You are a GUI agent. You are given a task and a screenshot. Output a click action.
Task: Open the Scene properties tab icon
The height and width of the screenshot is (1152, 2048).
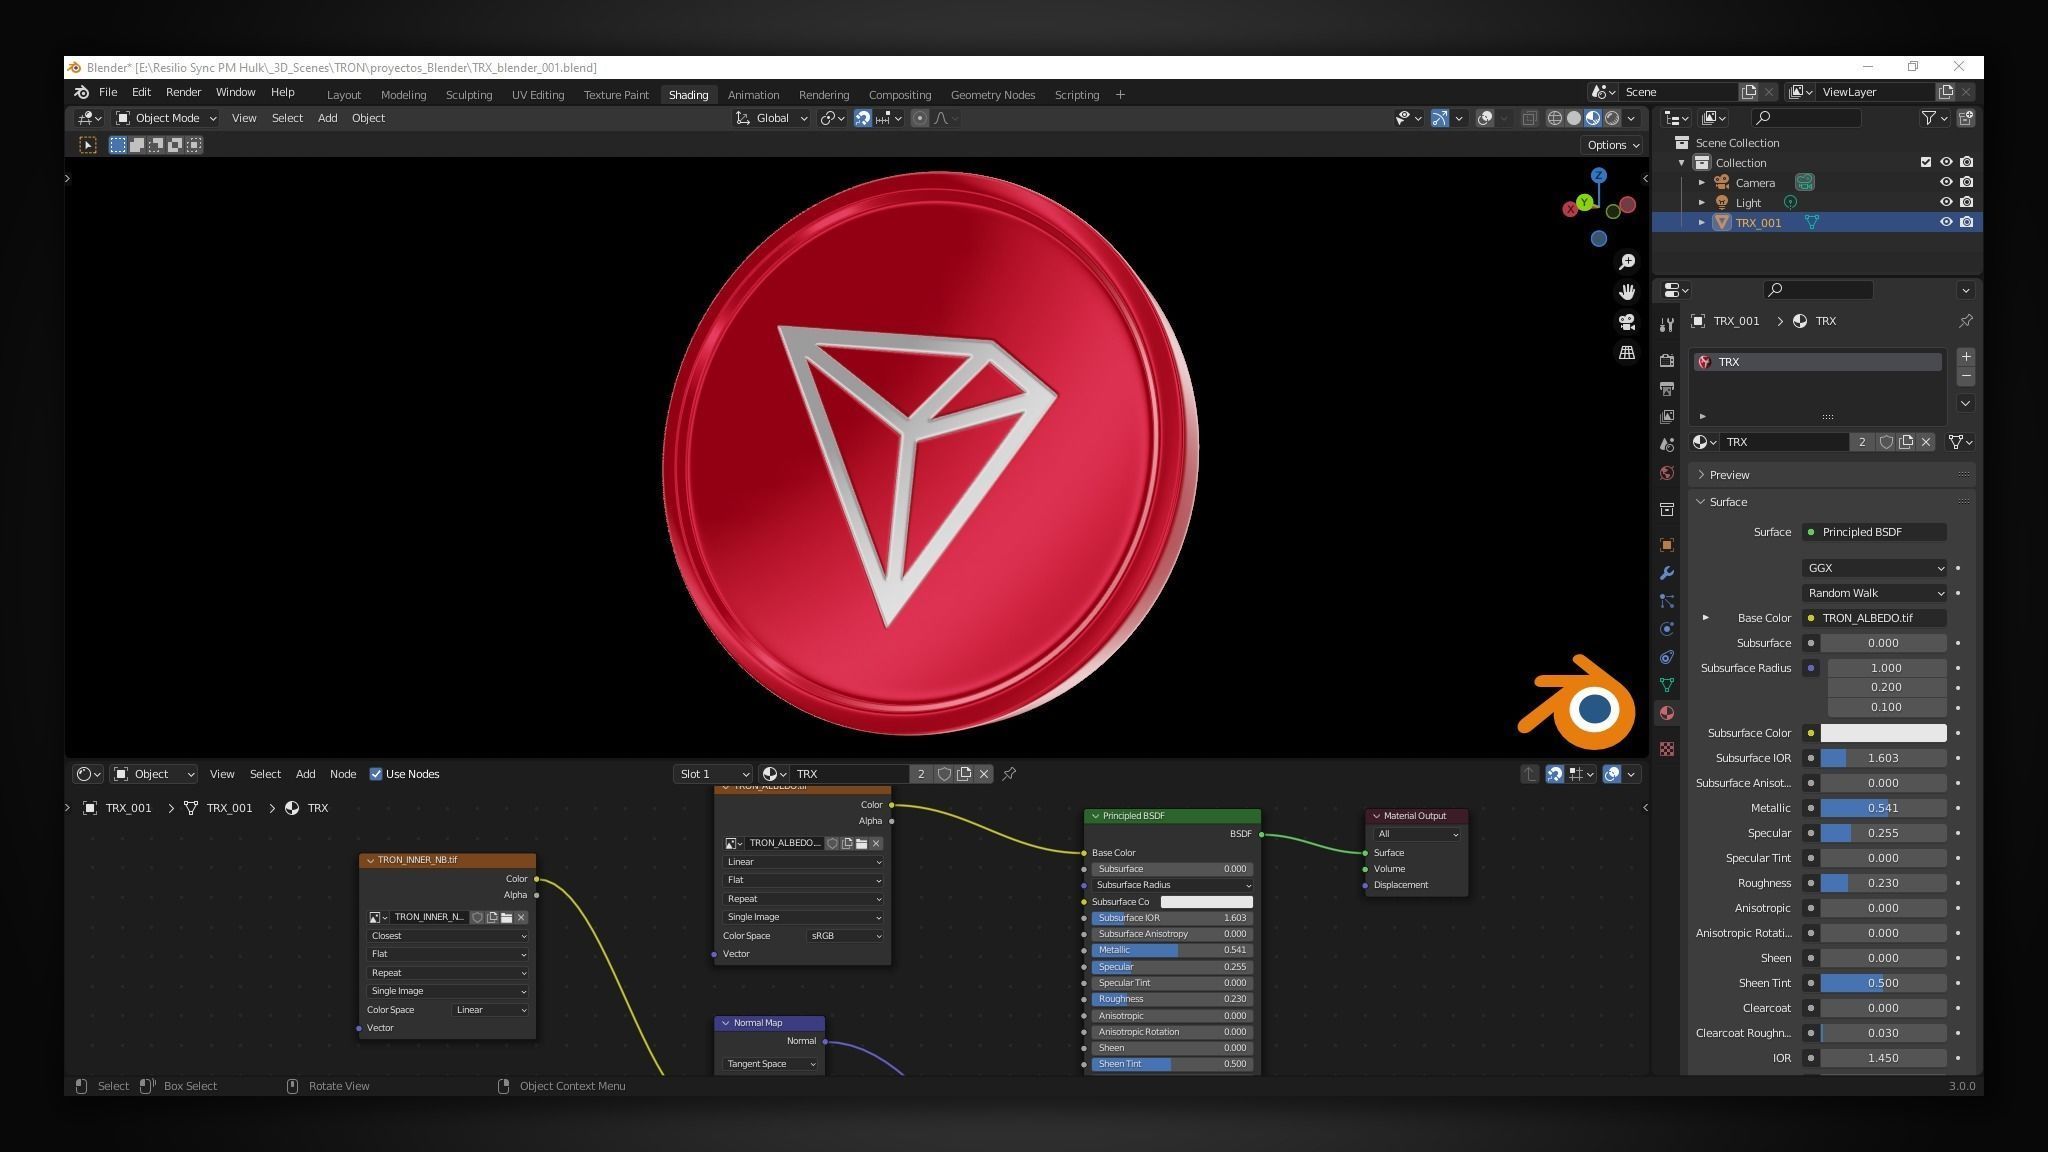pyautogui.click(x=1666, y=444)
